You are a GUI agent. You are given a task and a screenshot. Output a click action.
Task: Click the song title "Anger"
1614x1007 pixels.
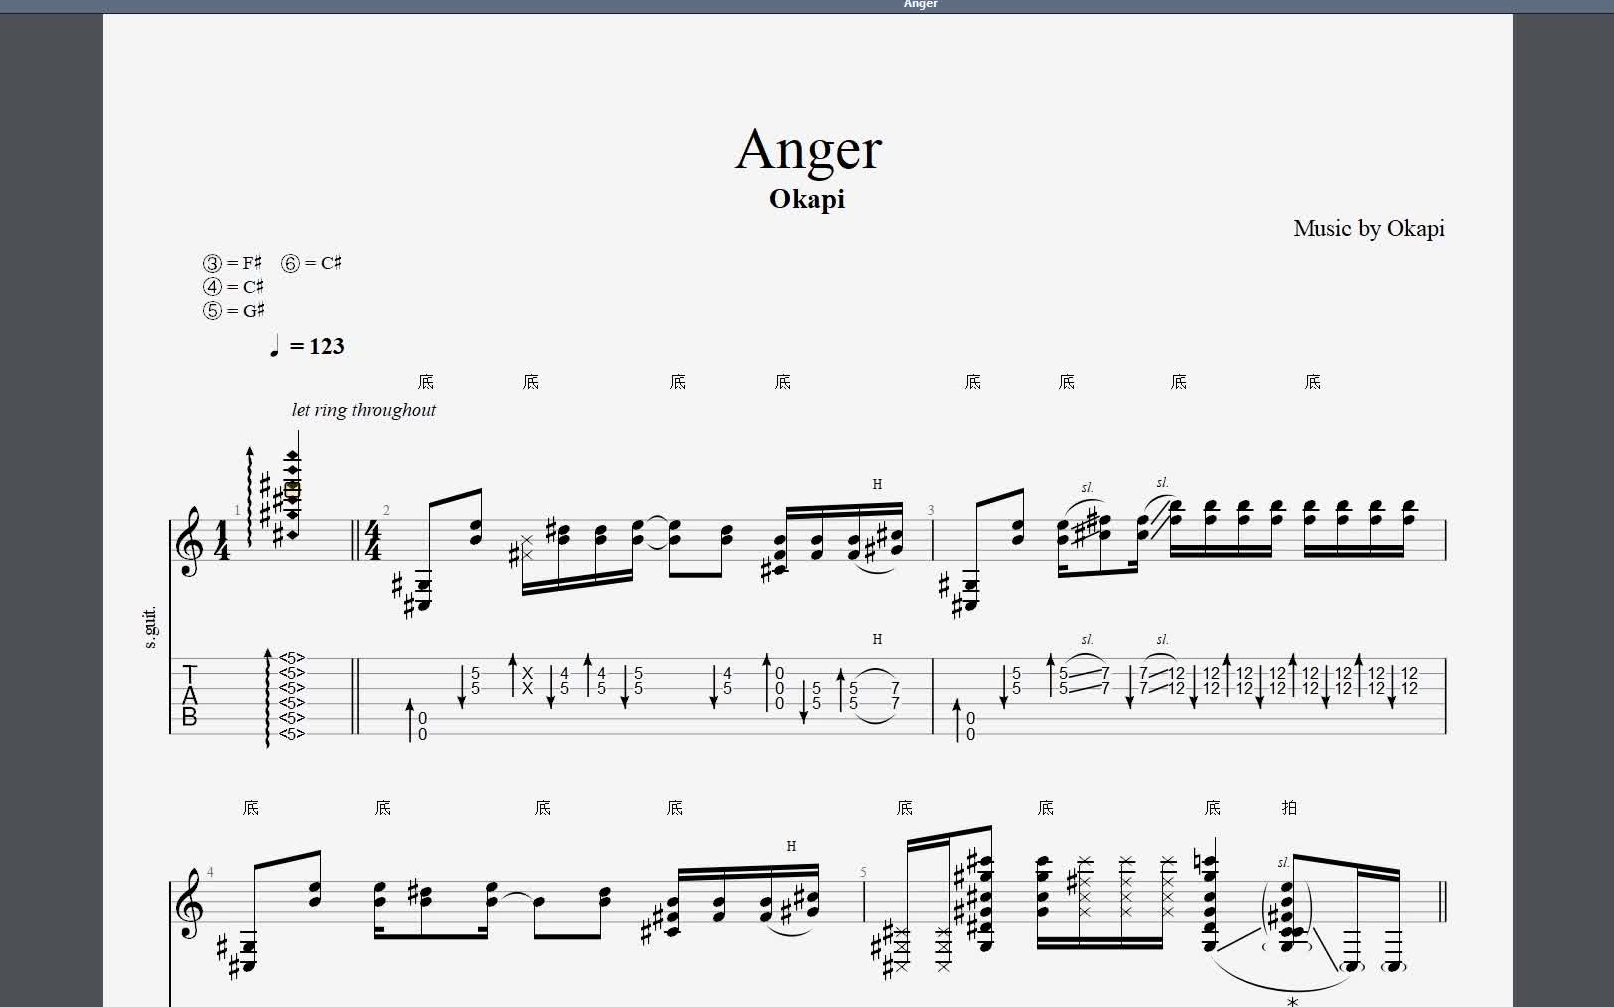point(808,150)
